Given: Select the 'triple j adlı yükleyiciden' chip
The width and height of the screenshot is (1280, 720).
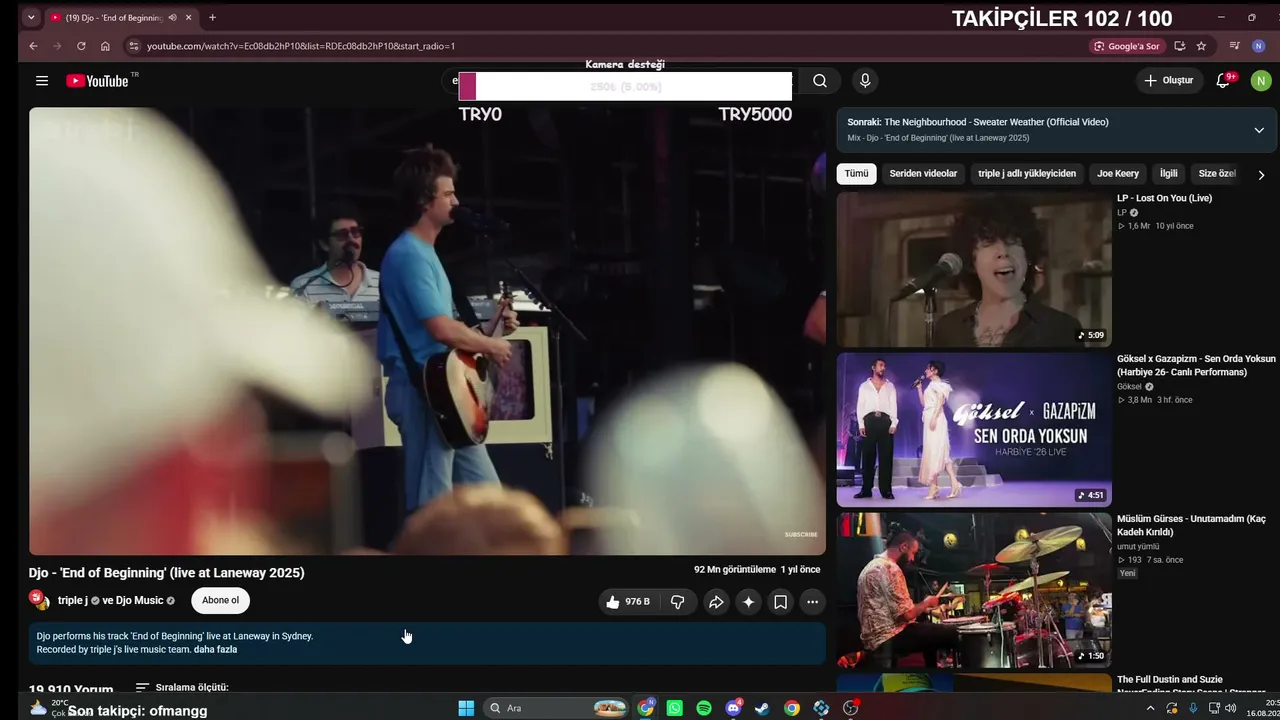Looking at the screenshot, I should [x=1027, y=174].
